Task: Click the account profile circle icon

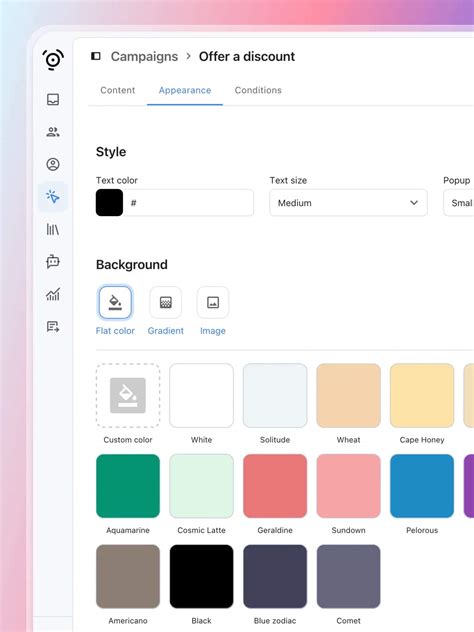Action: (53, 164)
